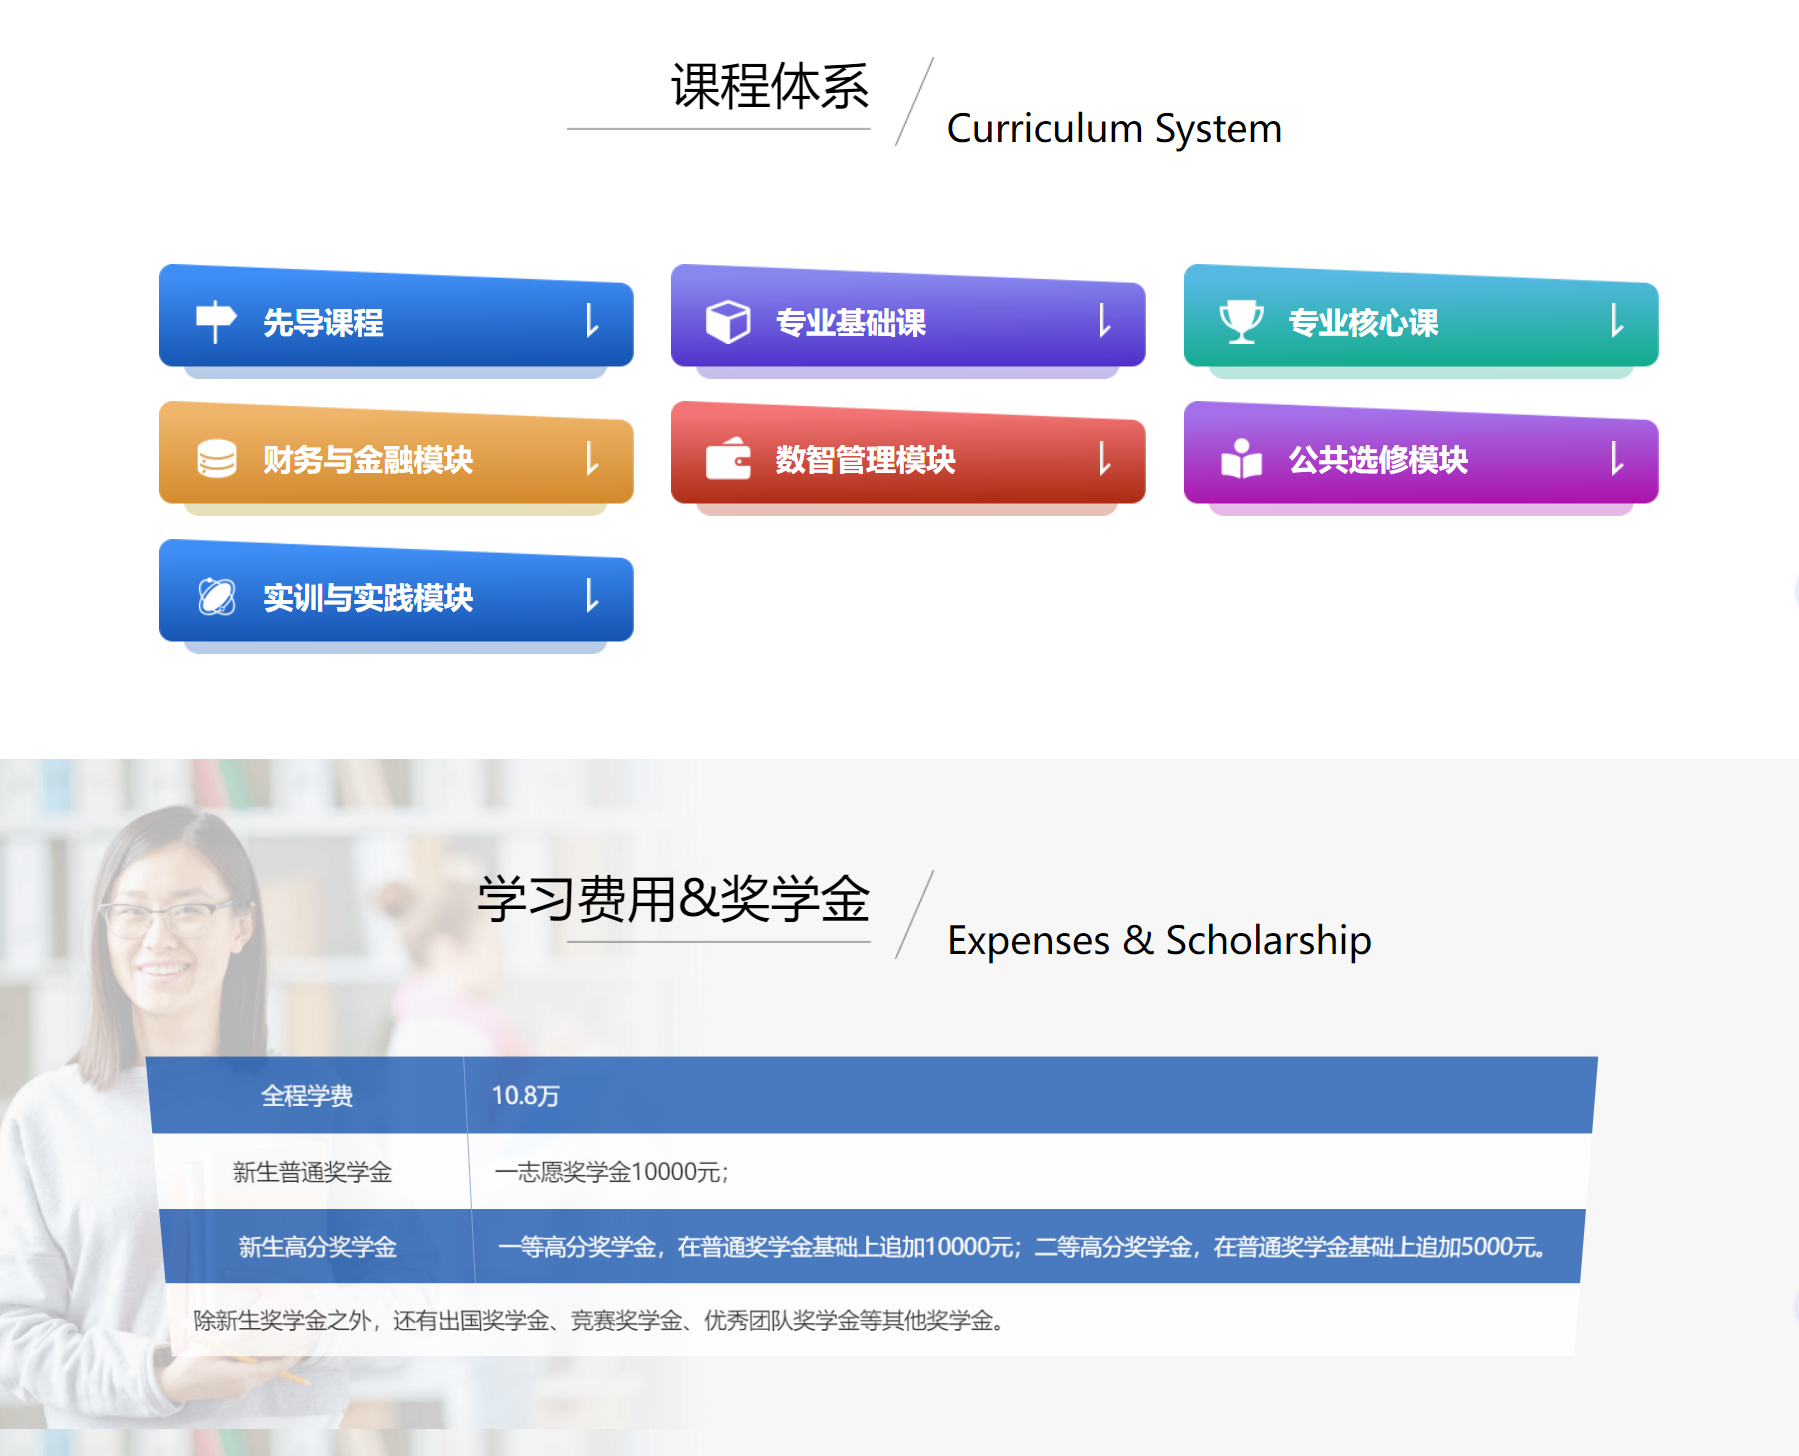Expand the 财务与金融模块 down arrow
This screenshot has width=1799, height=1456.
click(592, 458)
